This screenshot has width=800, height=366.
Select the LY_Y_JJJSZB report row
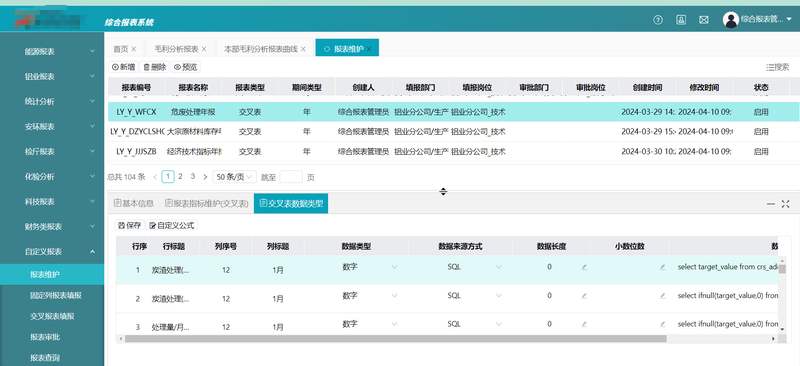(x=454, y=152)
